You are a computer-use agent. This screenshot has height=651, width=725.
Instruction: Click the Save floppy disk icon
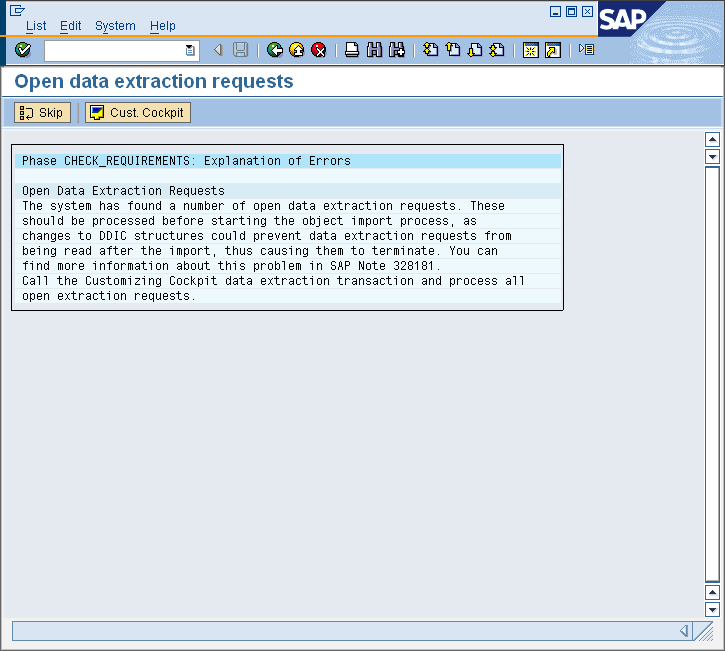(240, 49)
